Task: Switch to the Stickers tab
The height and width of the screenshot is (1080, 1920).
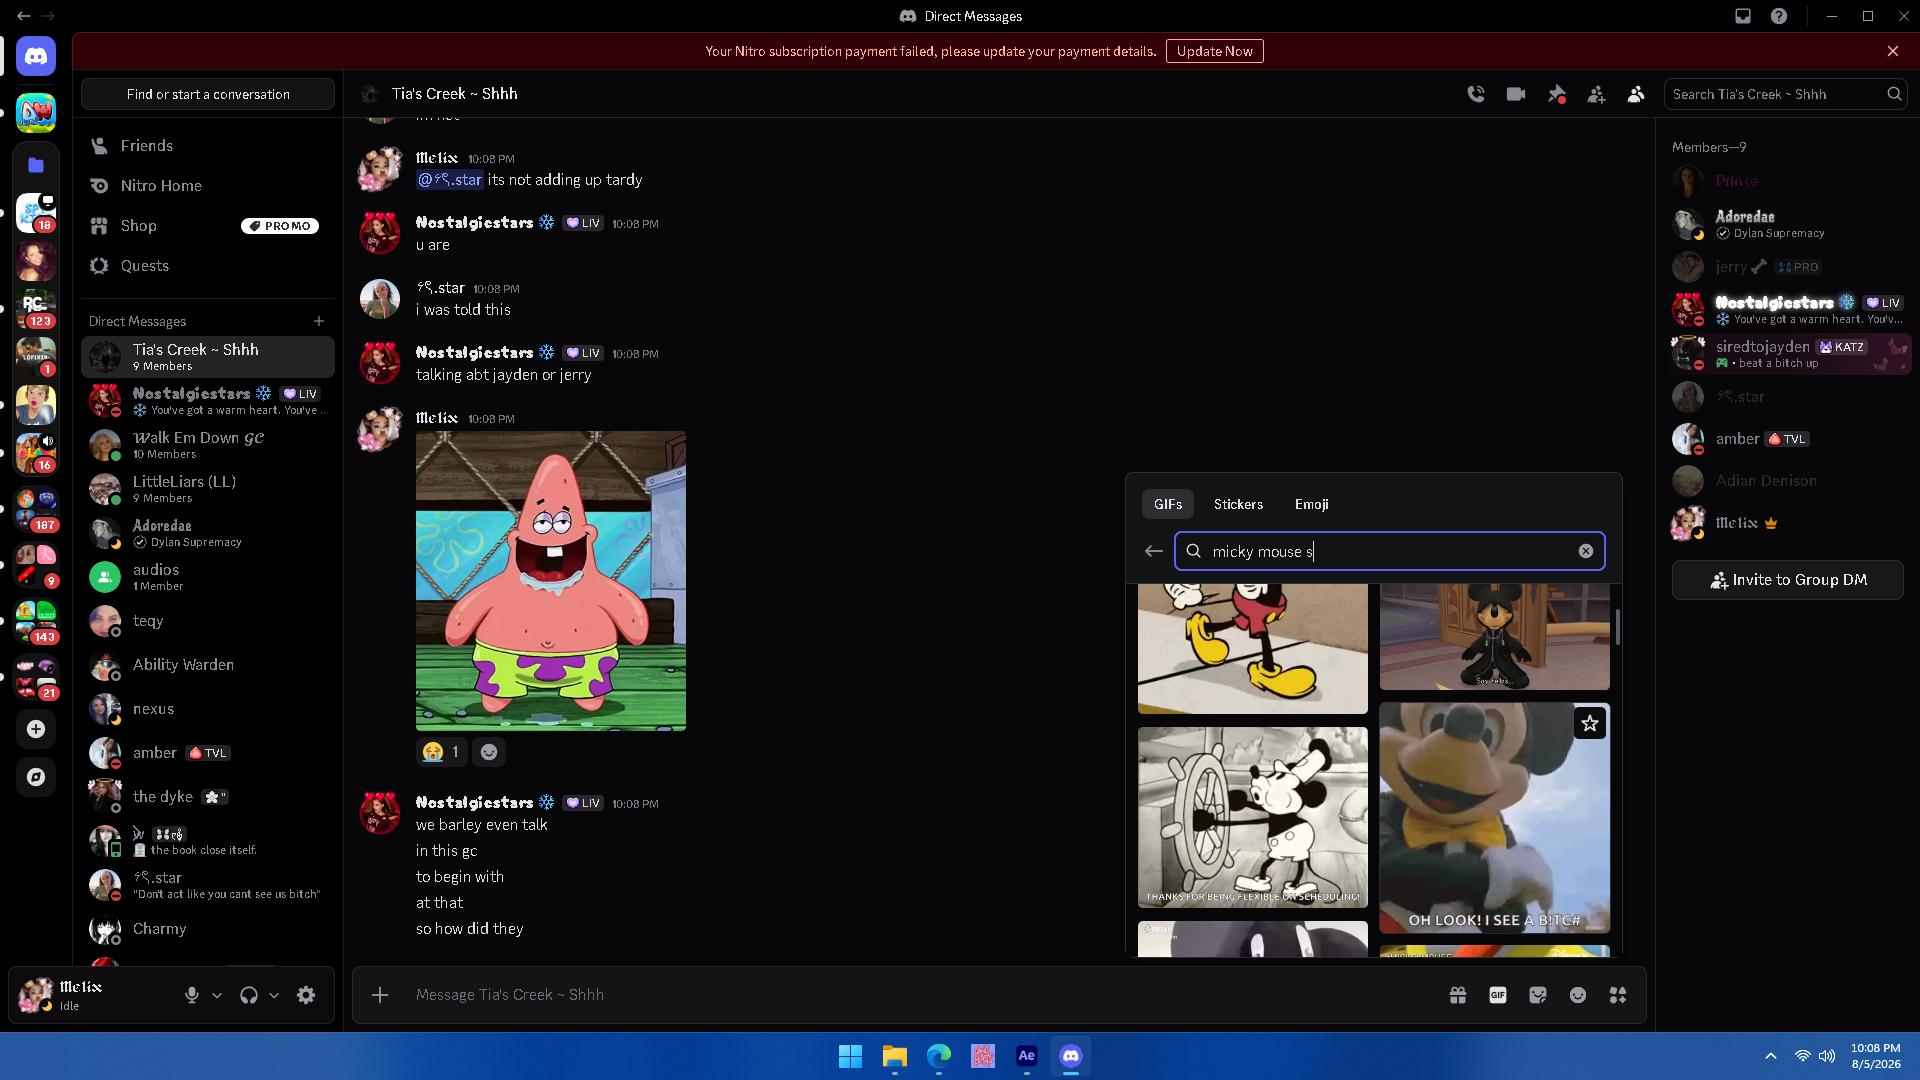Action: (x=1238, y=504)
